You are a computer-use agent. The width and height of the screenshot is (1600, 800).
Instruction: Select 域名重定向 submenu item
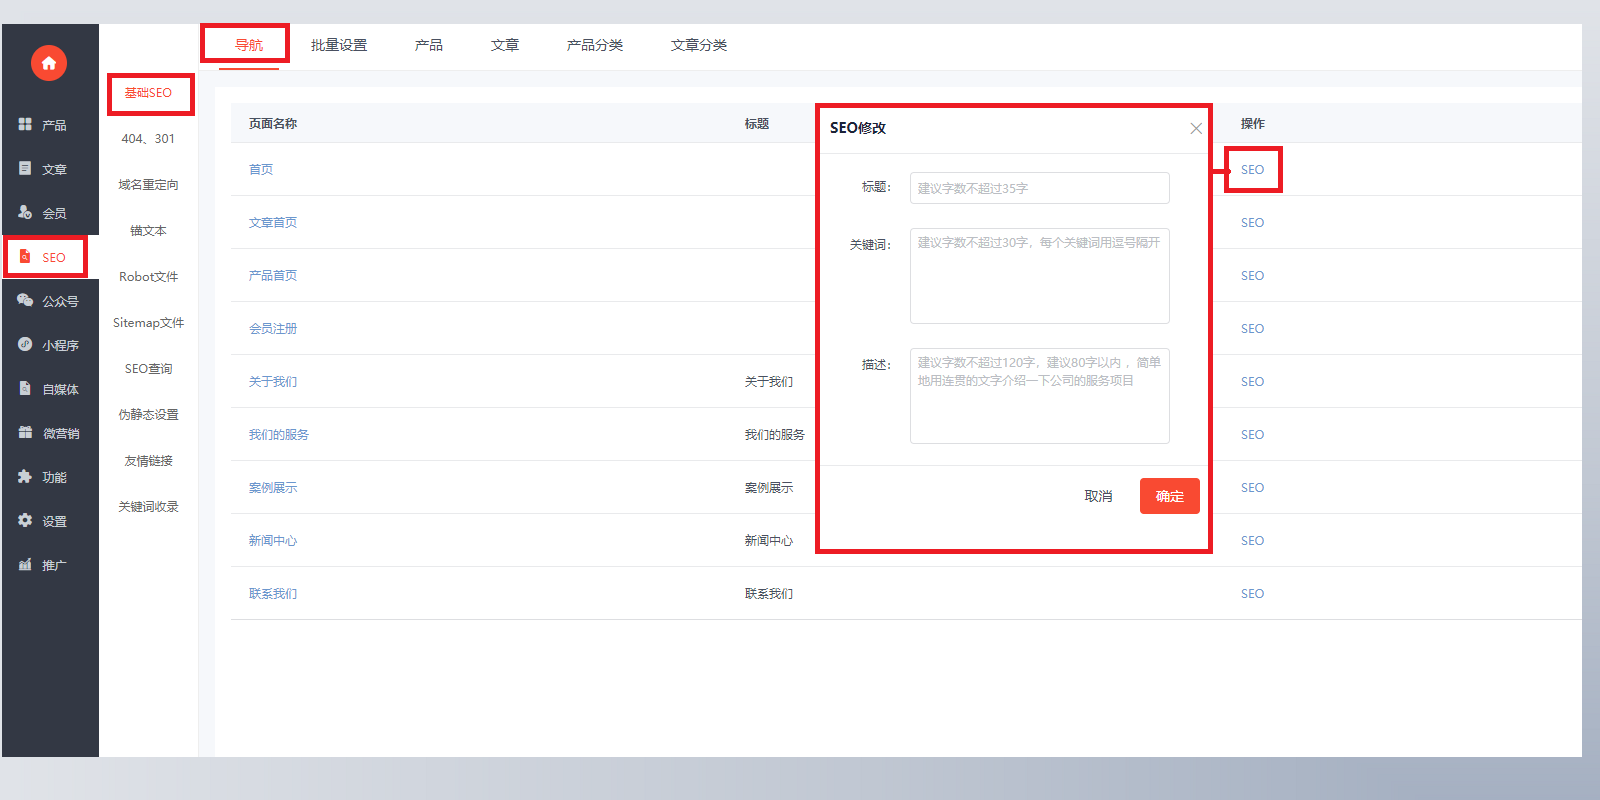pos(148,185)
